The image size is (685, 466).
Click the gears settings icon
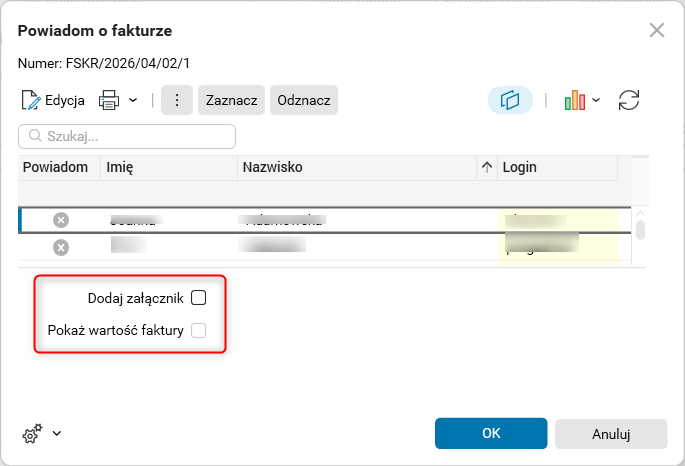click(32, 433)
